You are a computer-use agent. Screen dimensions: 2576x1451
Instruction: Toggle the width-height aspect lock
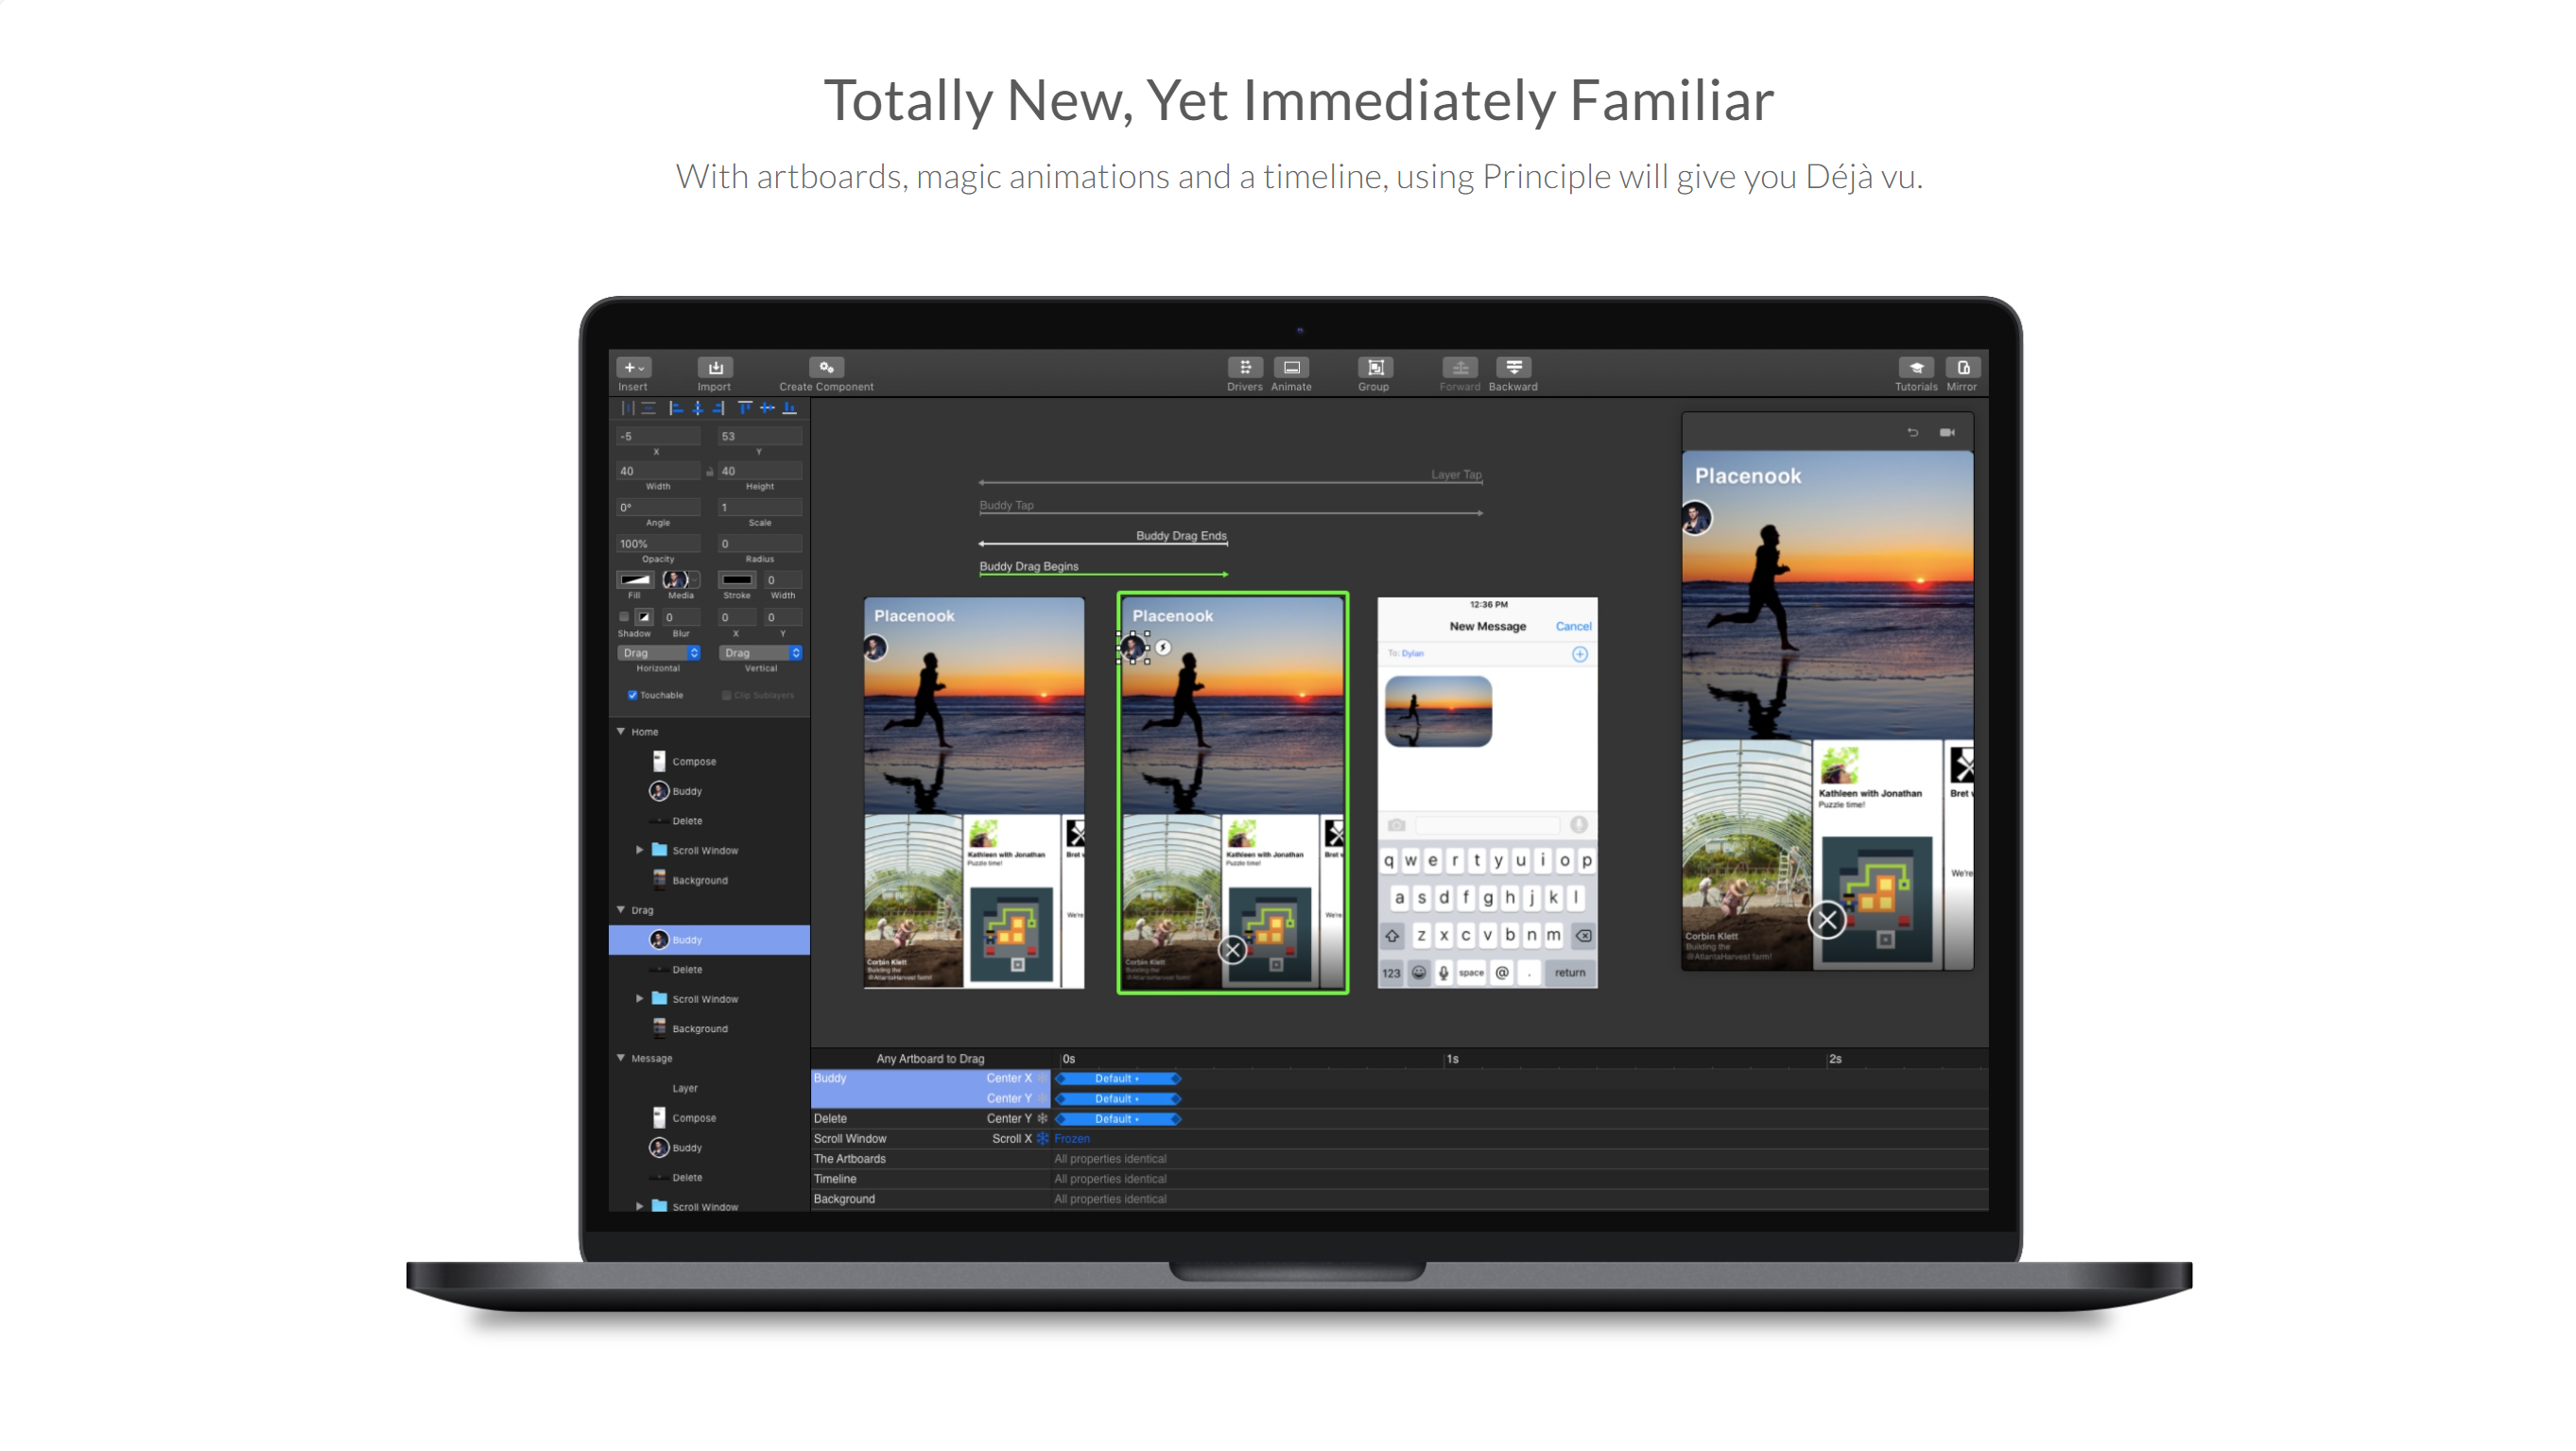710,471
